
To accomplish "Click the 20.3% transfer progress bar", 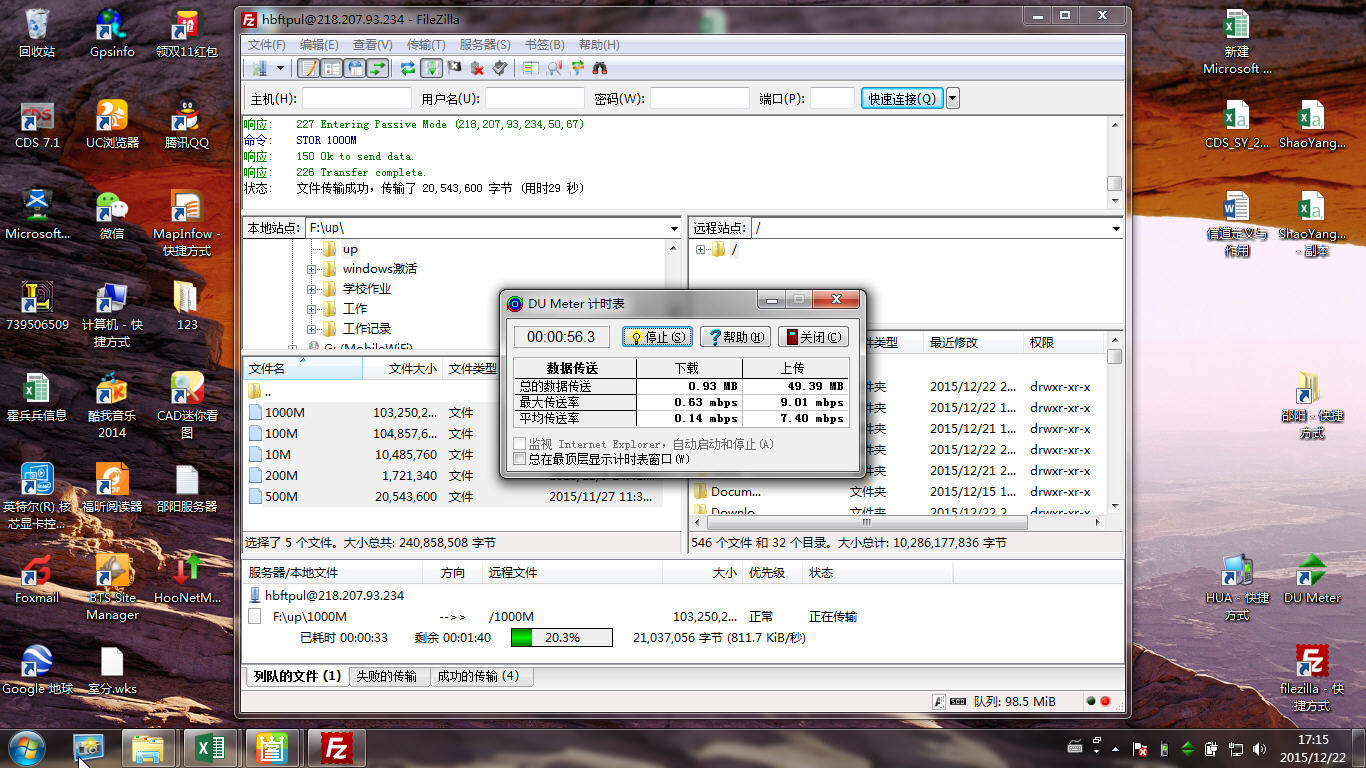I will pos(561,637).
